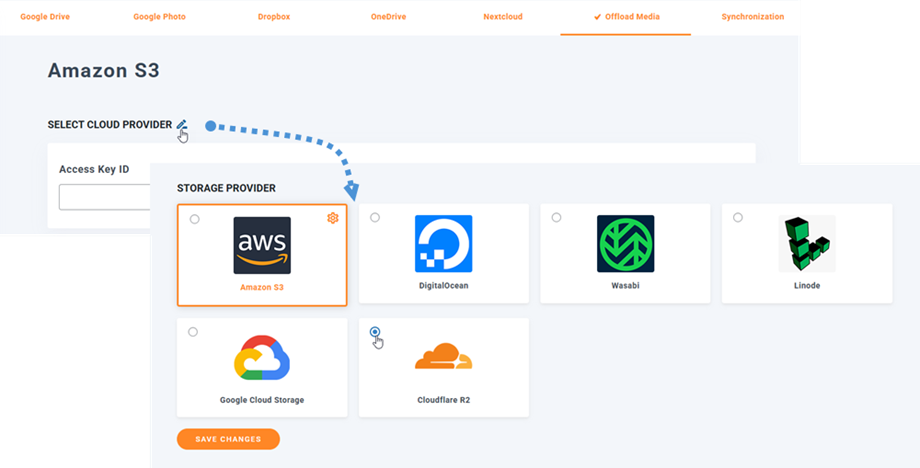This screenshot has width=920, height=468.
Task: Click the Google Cloud Storage logo
Action: tap(262, 358)
